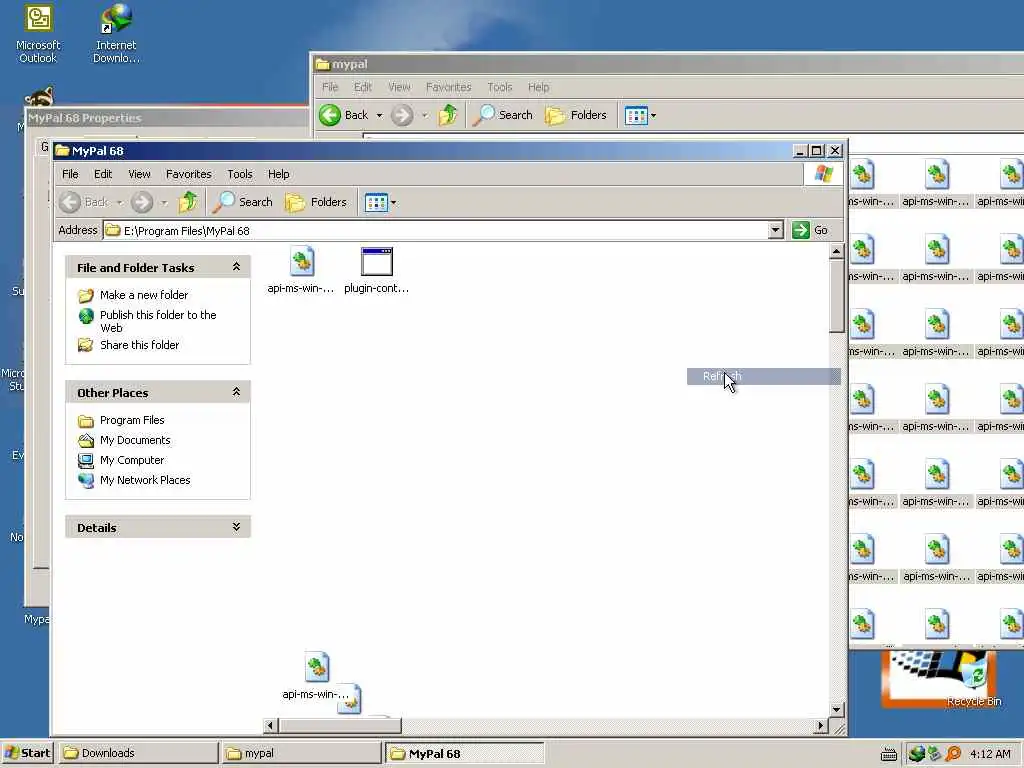Click the keyboard icon in the tray
Image resolution: width=1024 pixels, height=768 pixels.
(888, 754)
